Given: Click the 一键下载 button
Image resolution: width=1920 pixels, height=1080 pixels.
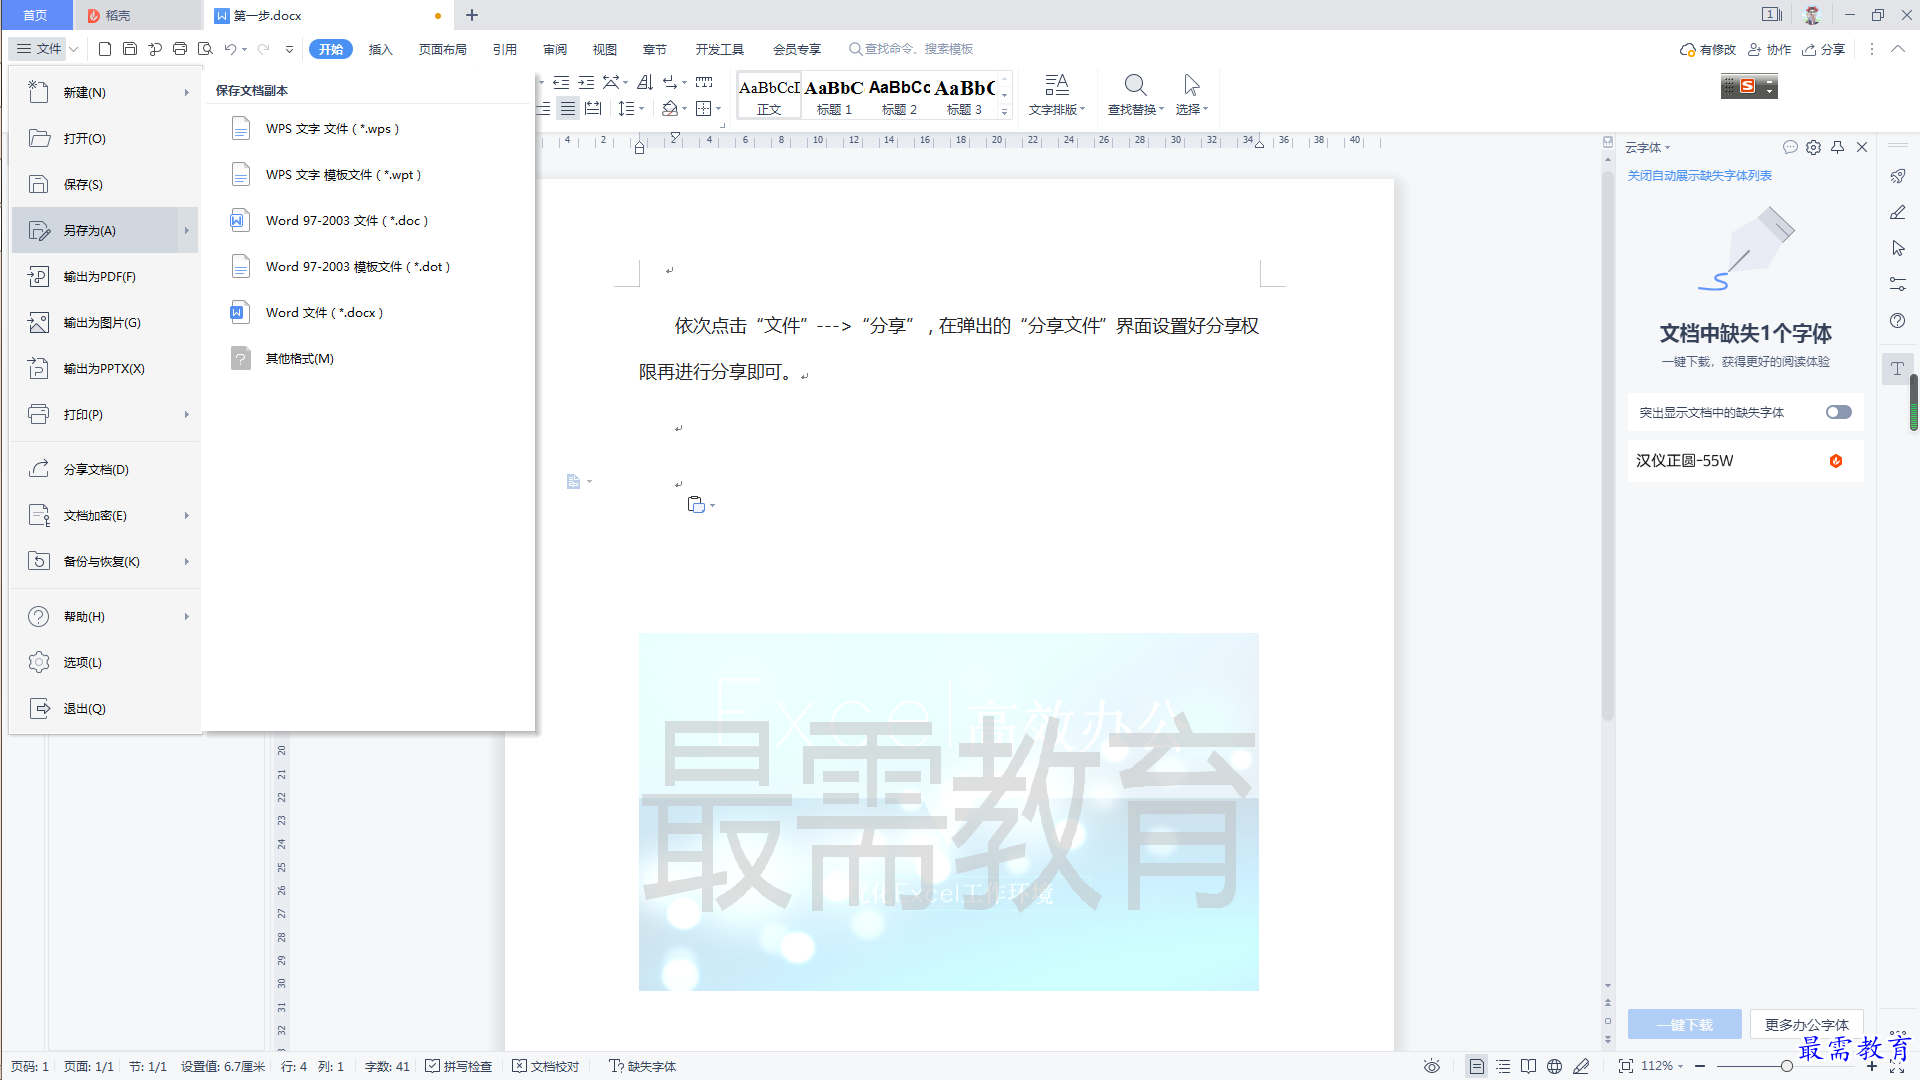Looking at the screenshot, I should (x=1685, y=1024).
